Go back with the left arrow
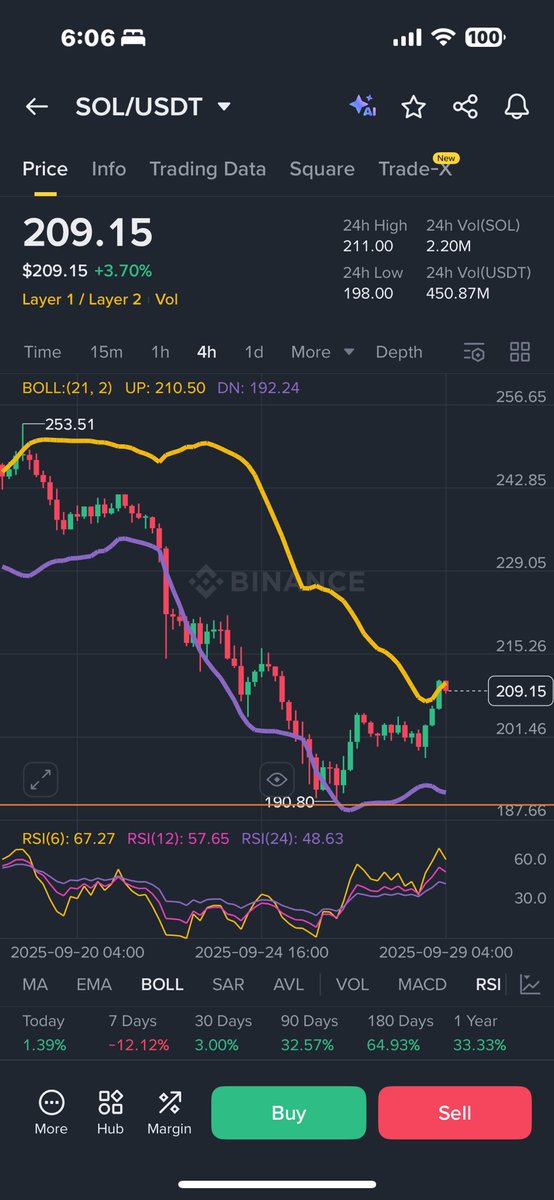The height and width of the screenshot is (1200, 554). pyautogui.click(x=37, y=107)
